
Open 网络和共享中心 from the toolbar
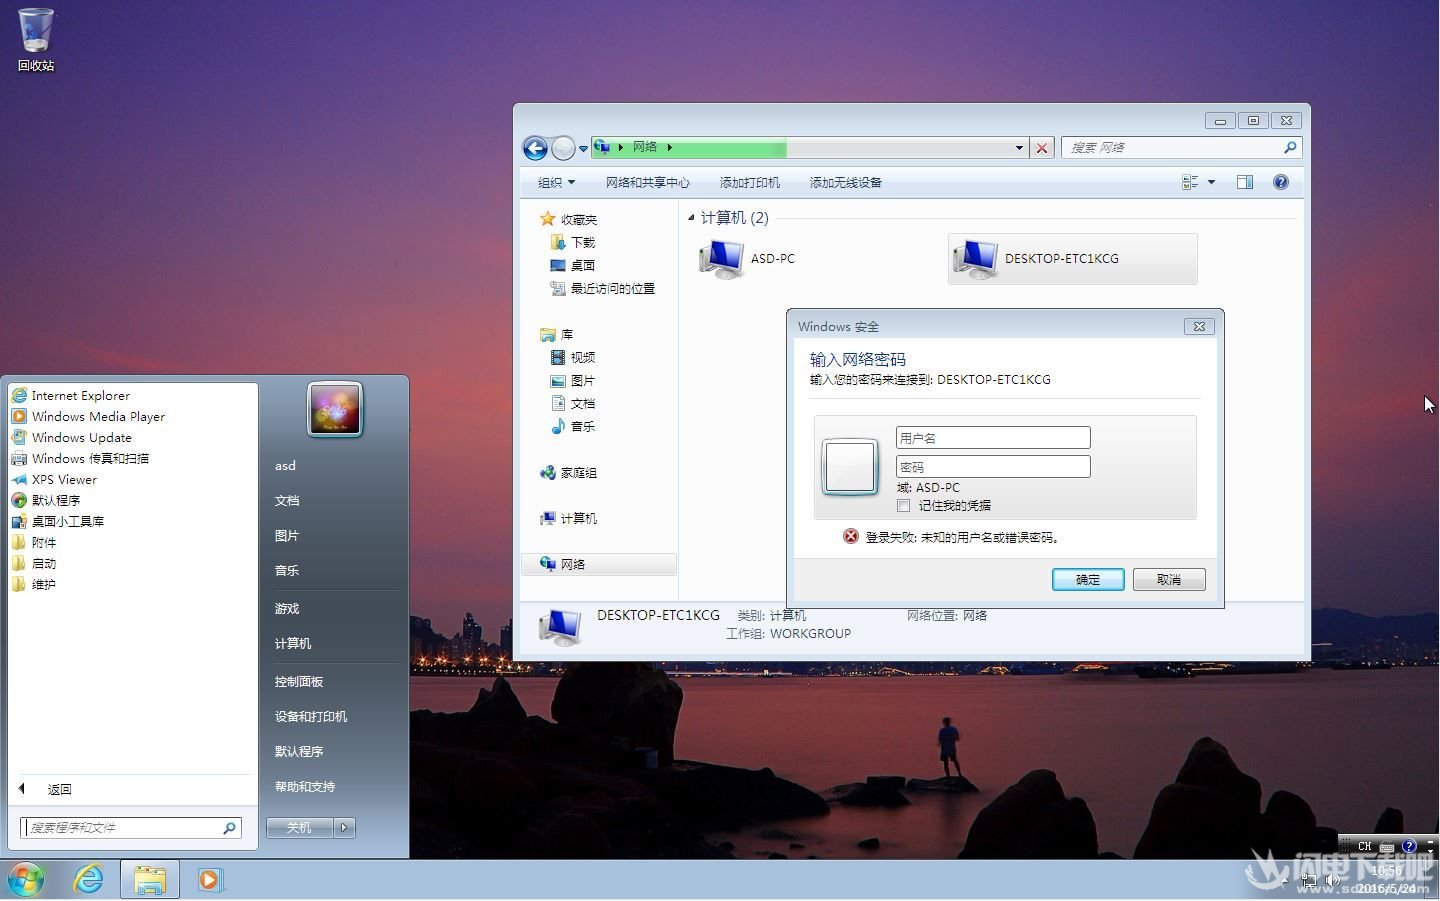point(648,182)
